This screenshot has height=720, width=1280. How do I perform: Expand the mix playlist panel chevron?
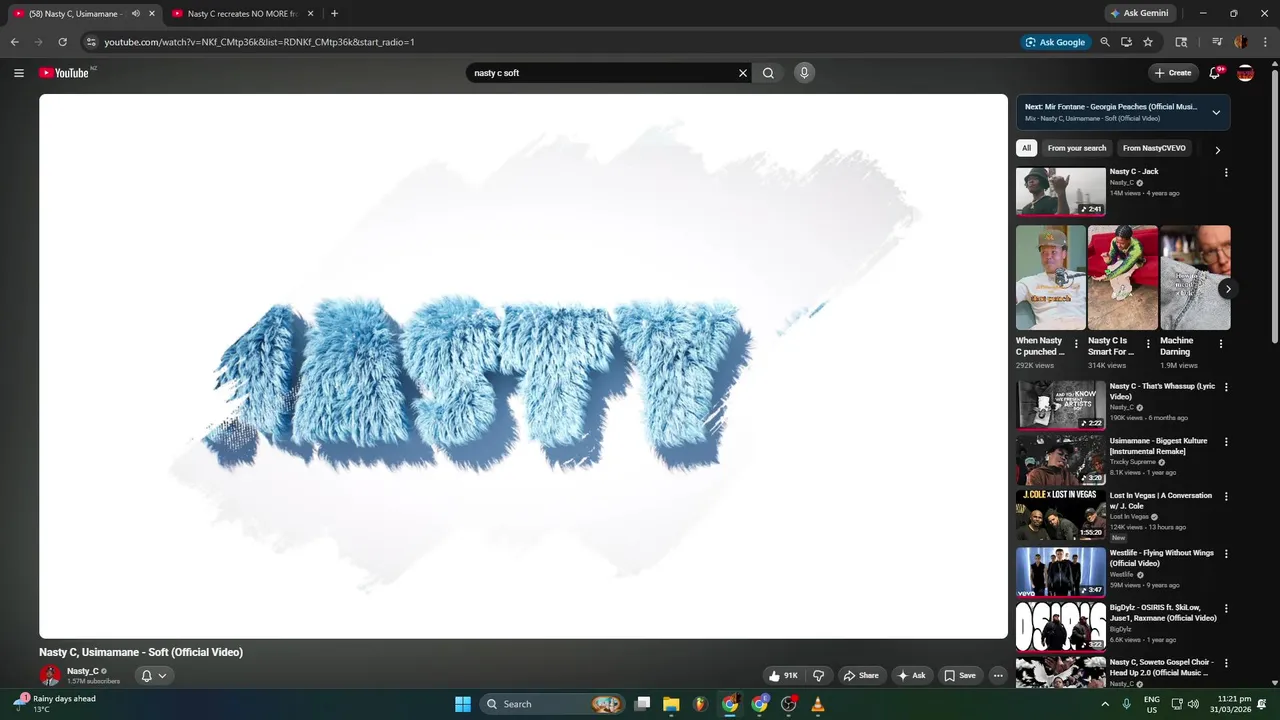[1216, 112]
